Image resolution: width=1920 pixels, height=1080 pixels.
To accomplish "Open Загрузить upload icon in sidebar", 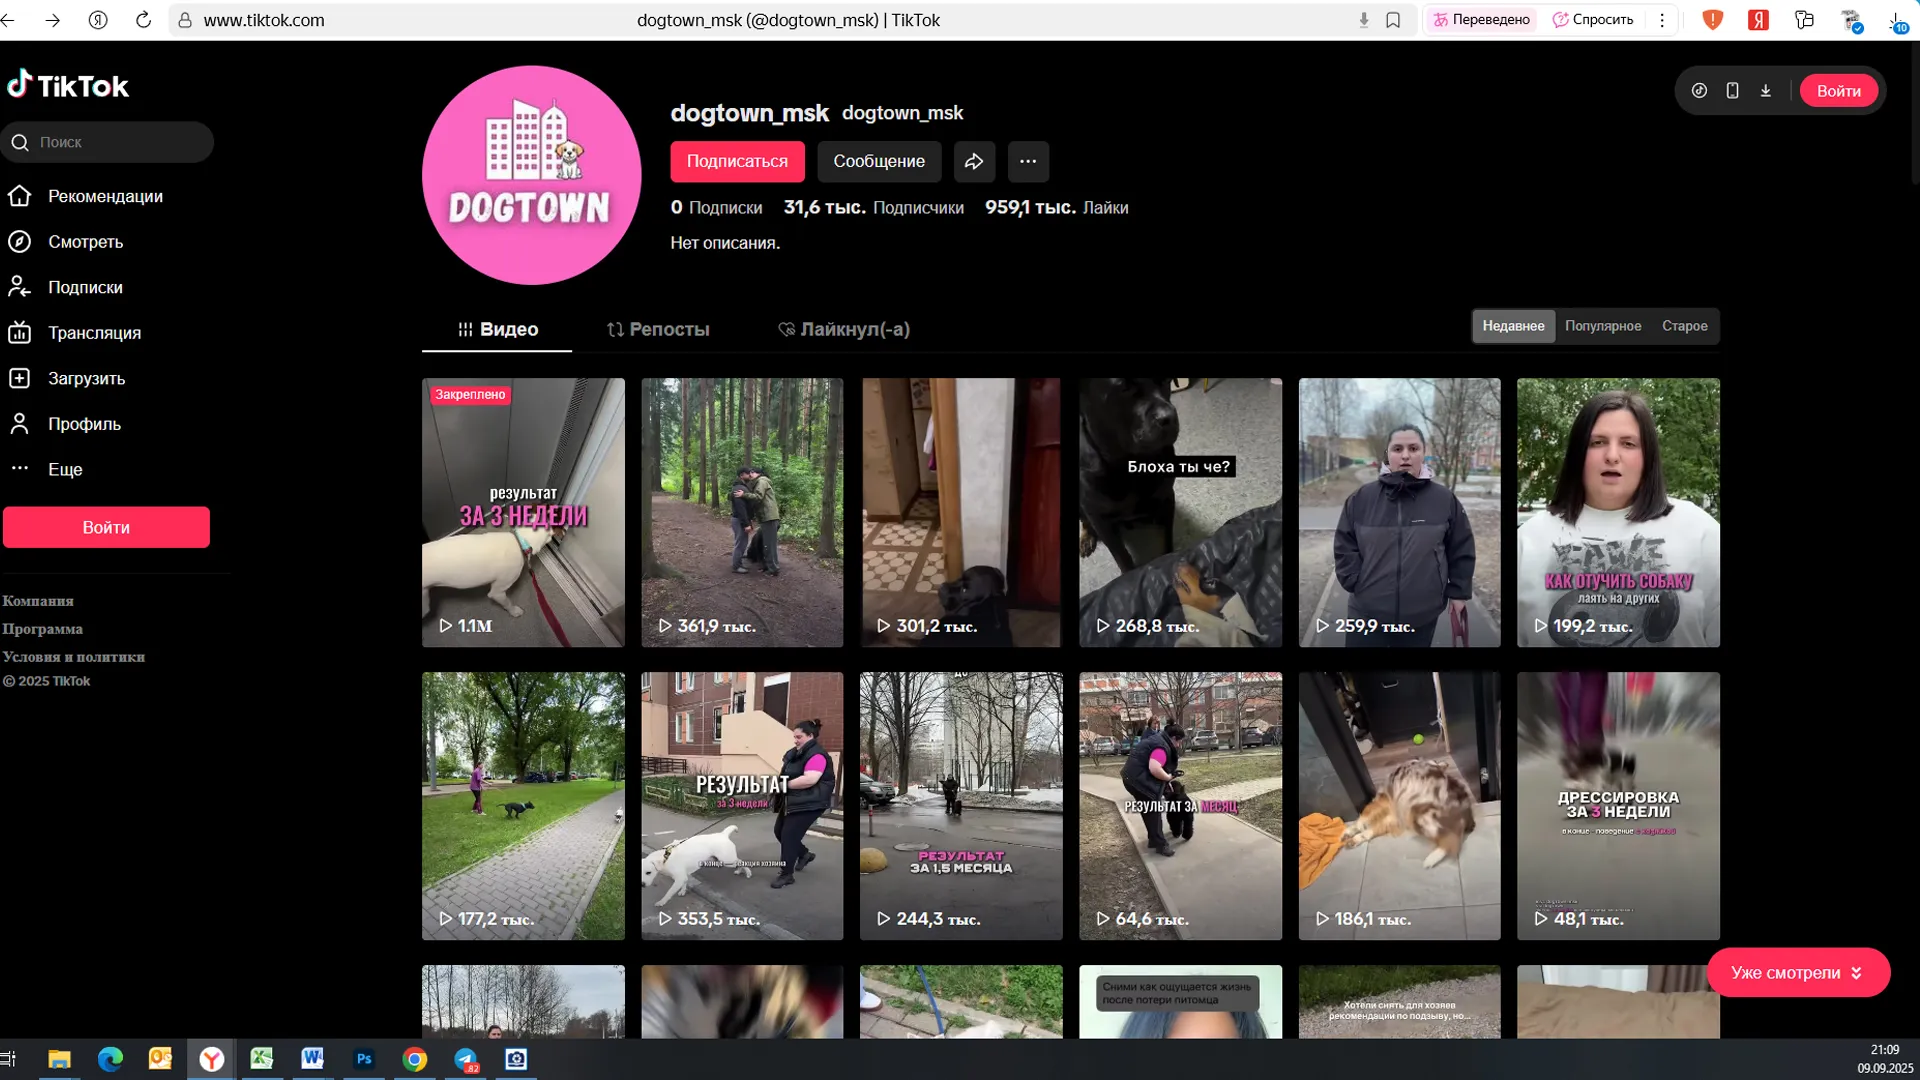I will click(20, 378).
